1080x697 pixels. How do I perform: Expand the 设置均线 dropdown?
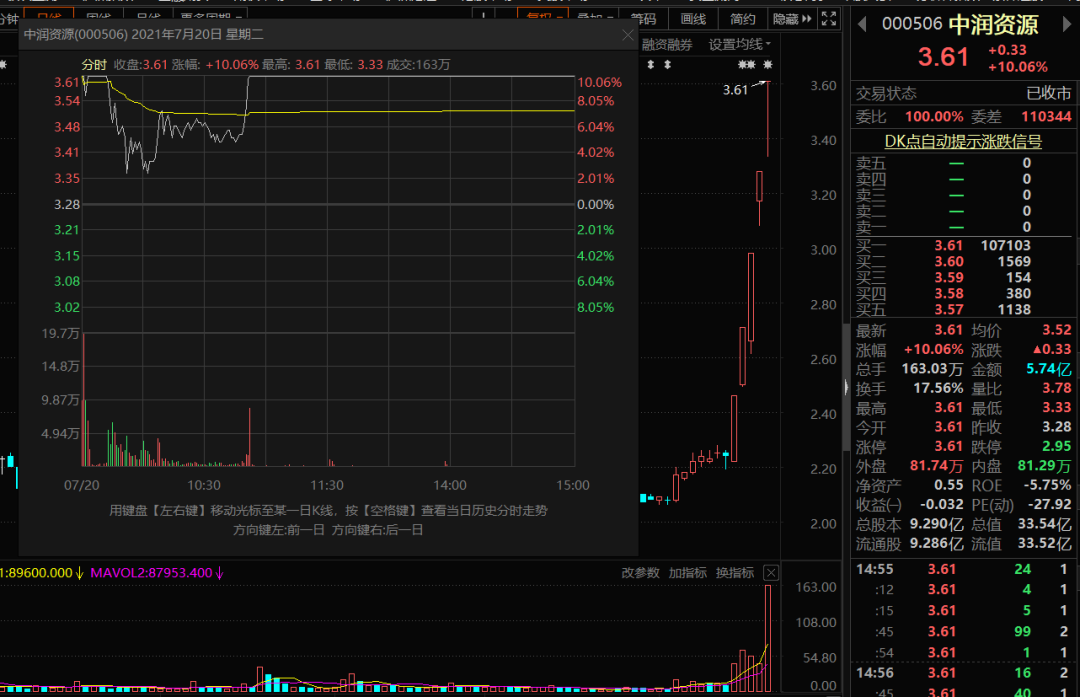tap(740, 45)
